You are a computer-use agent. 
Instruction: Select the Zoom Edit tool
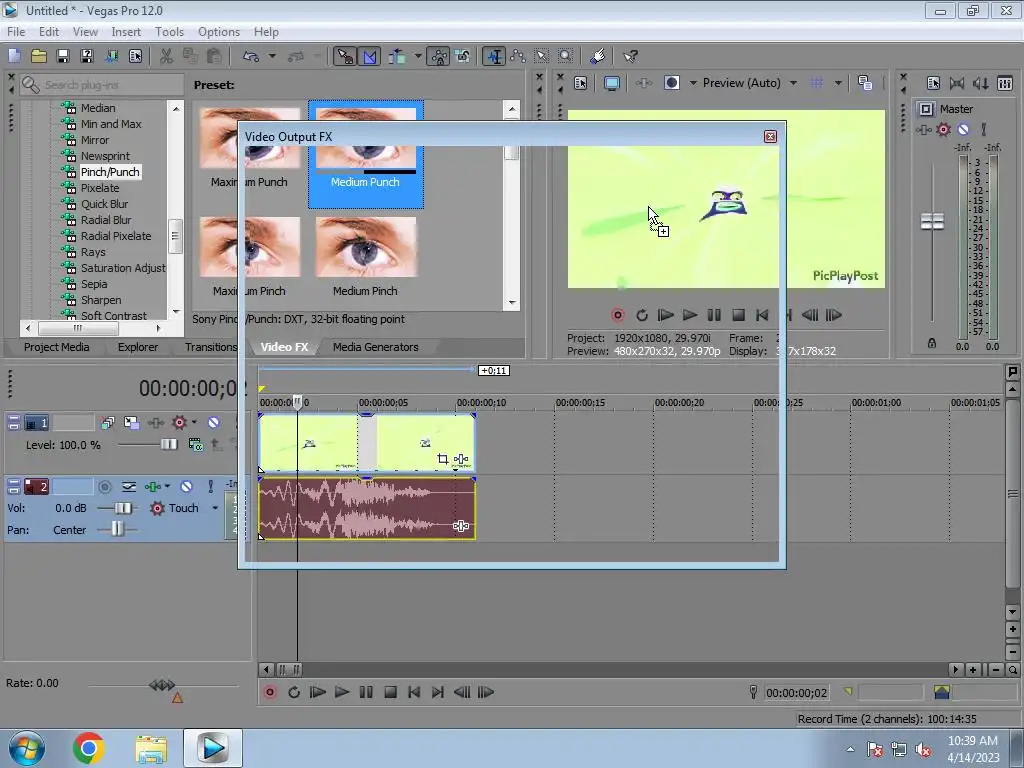(566, 56)
